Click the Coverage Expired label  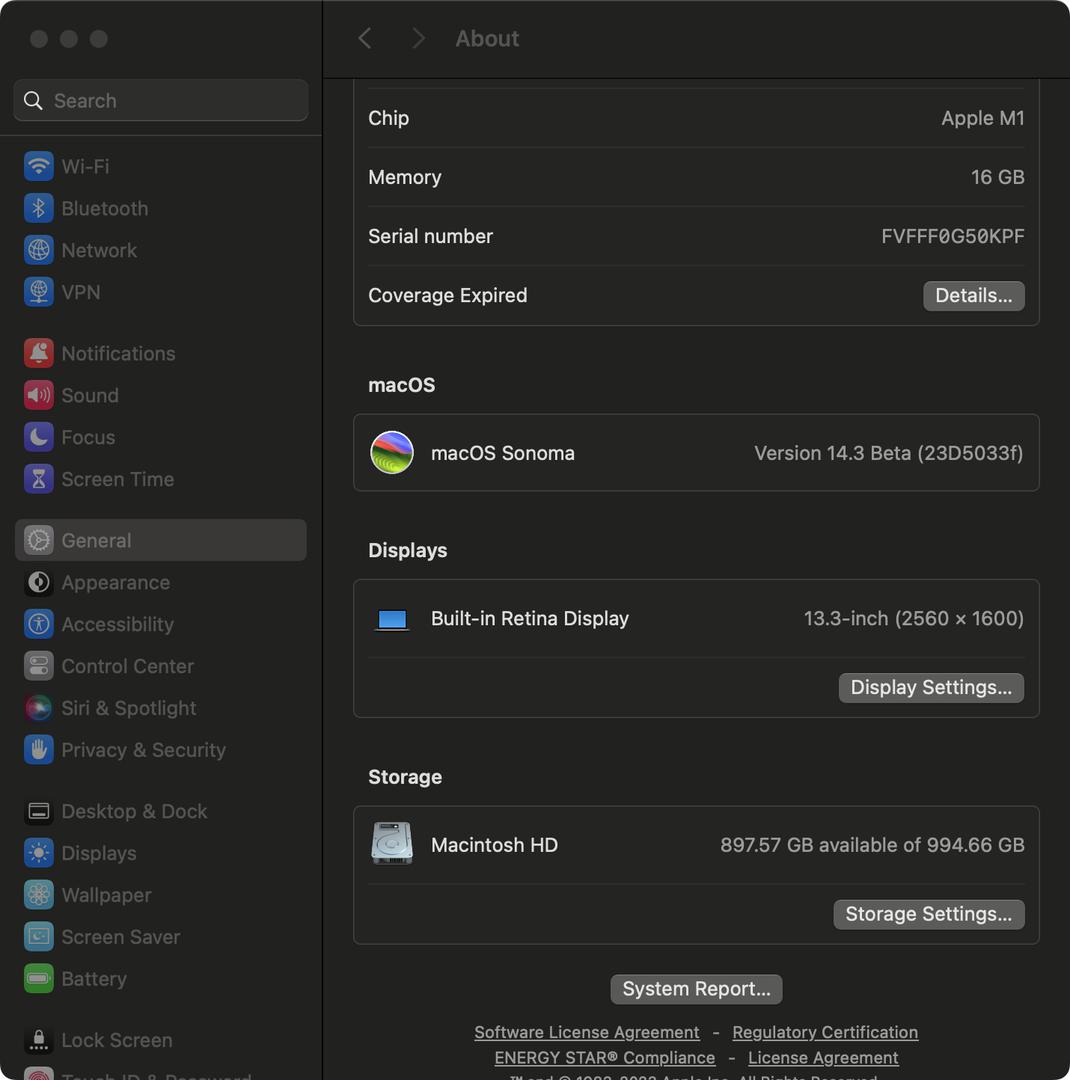[448, 295]
